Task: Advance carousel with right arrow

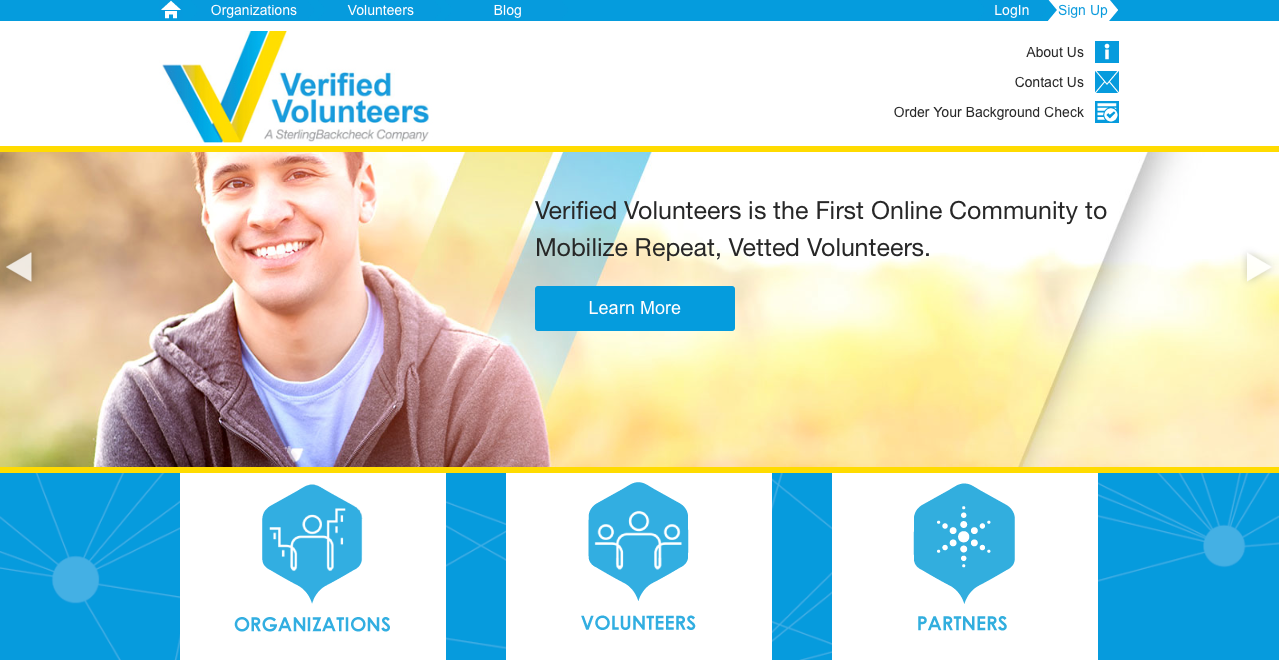Action: click(x=1259, y=267)
